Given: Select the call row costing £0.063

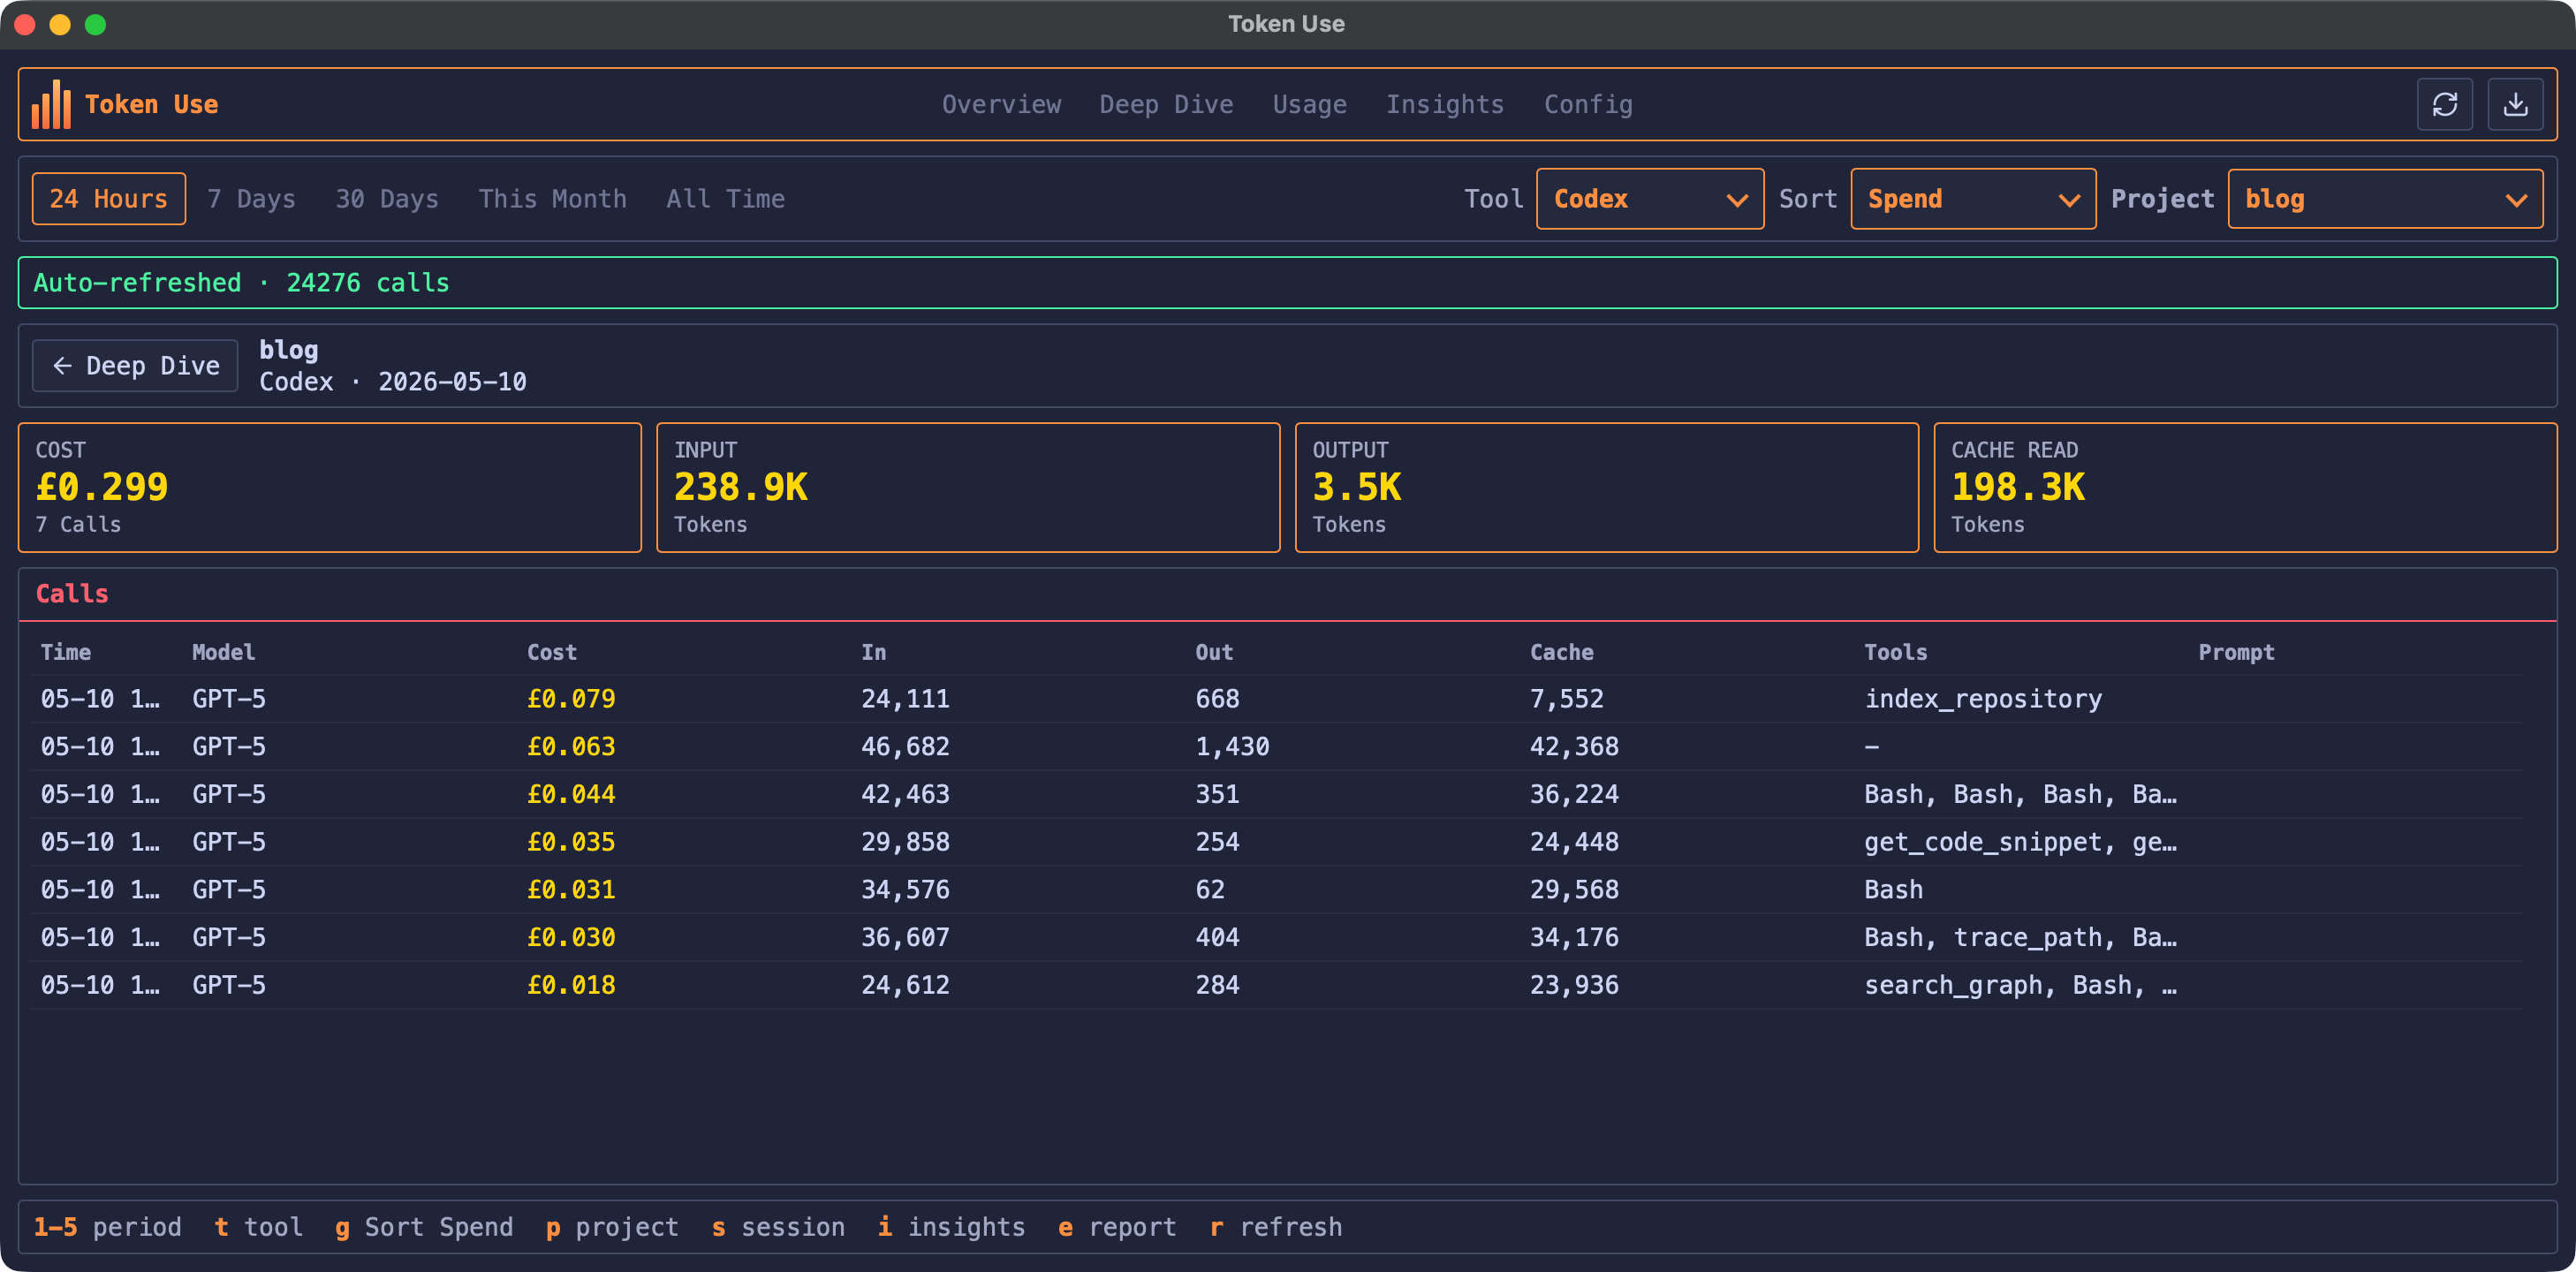Looking at the screenshot, I should pos(1275,747).
